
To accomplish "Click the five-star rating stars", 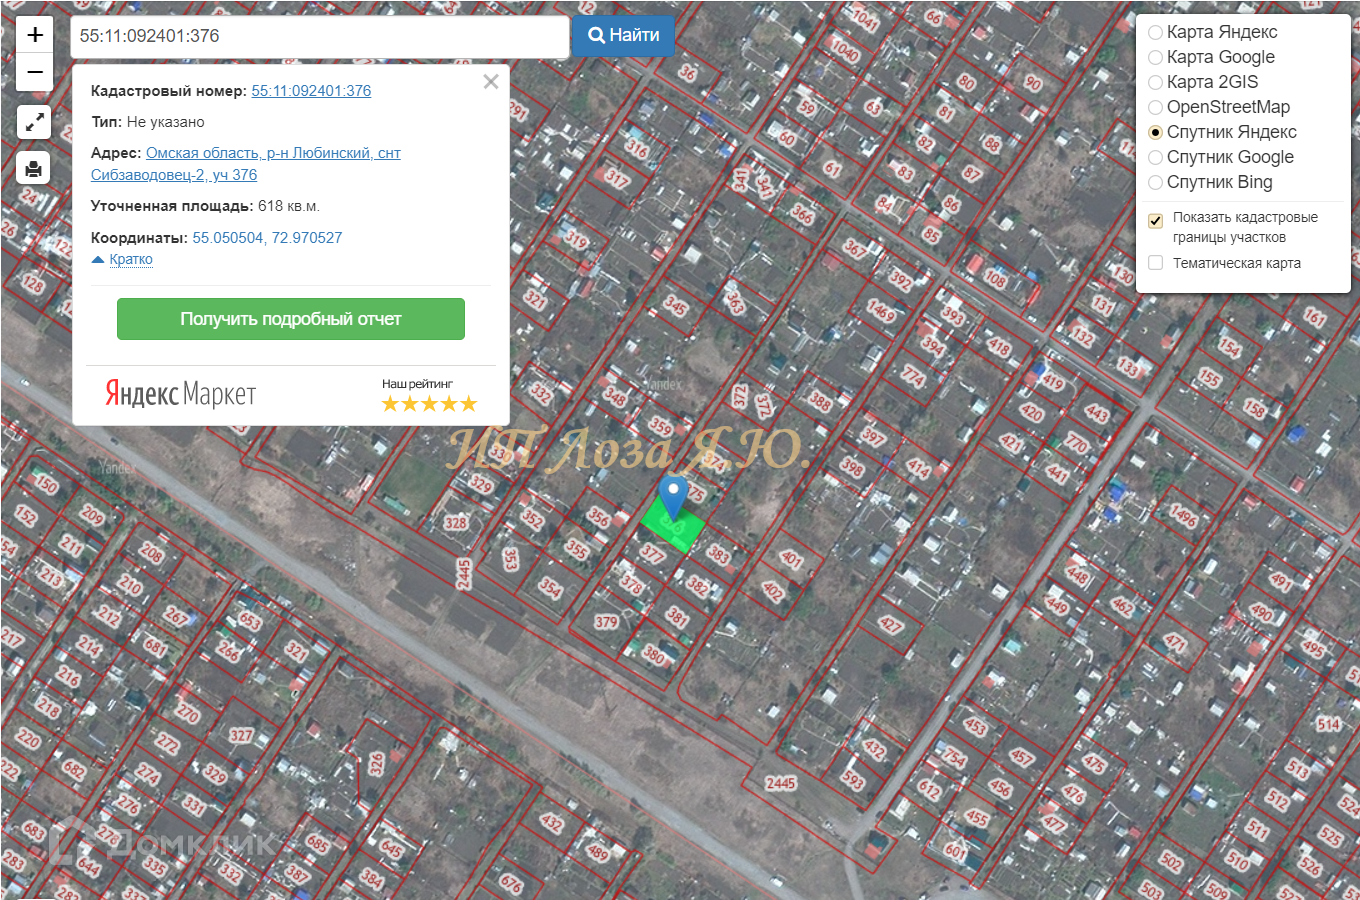I will click(430, 404).
